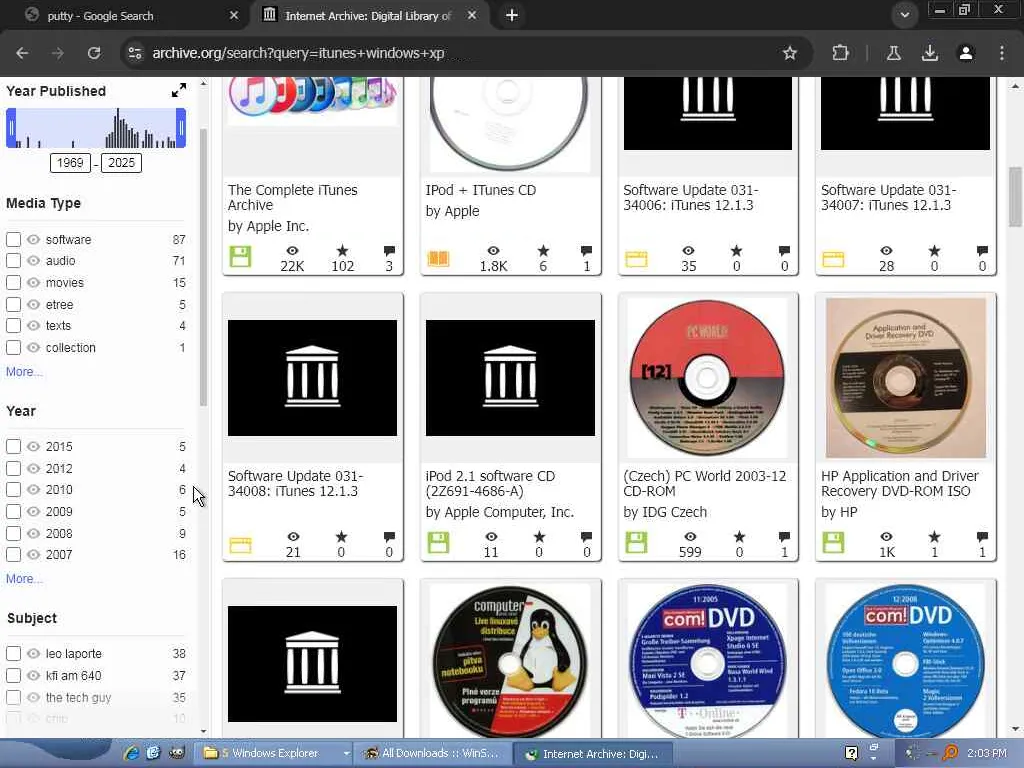Check the 2015 year filter

[x=13, y=447]
